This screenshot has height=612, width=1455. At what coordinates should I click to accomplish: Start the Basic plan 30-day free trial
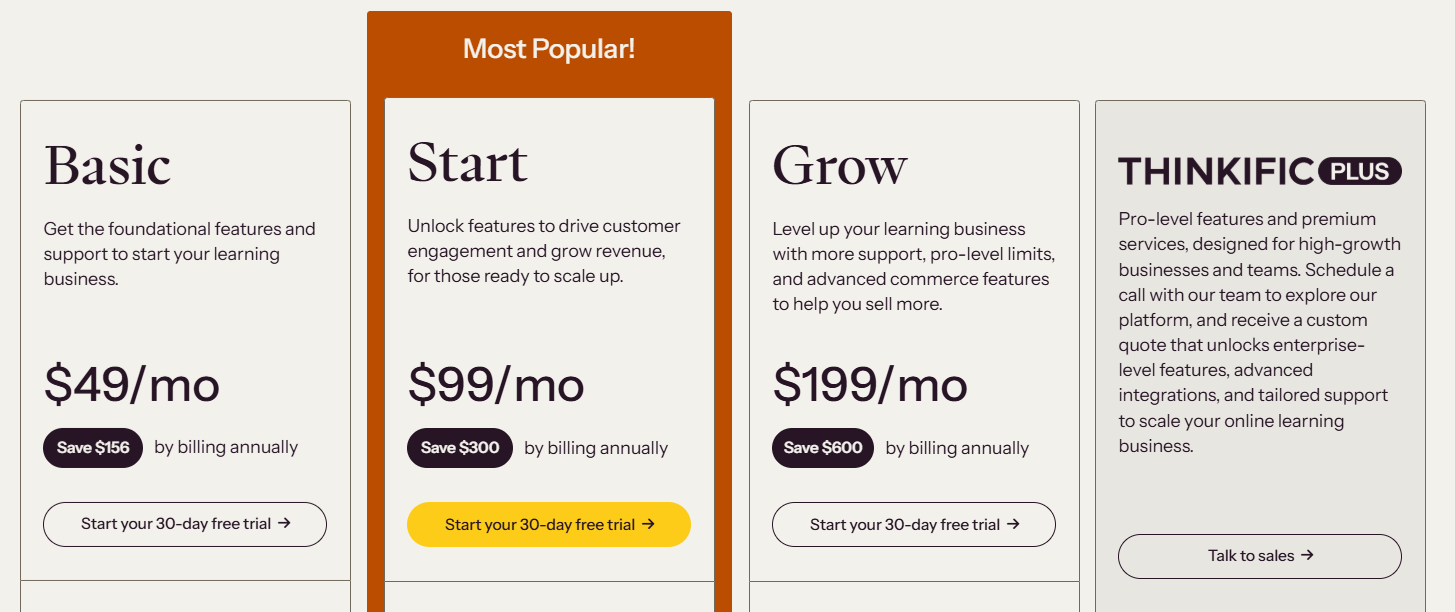184,523
